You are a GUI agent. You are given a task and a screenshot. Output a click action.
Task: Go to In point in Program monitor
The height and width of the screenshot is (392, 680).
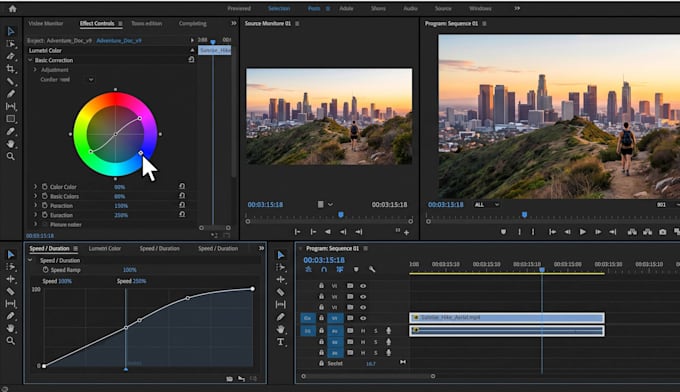pyautogui.click(x=552, y=232)
